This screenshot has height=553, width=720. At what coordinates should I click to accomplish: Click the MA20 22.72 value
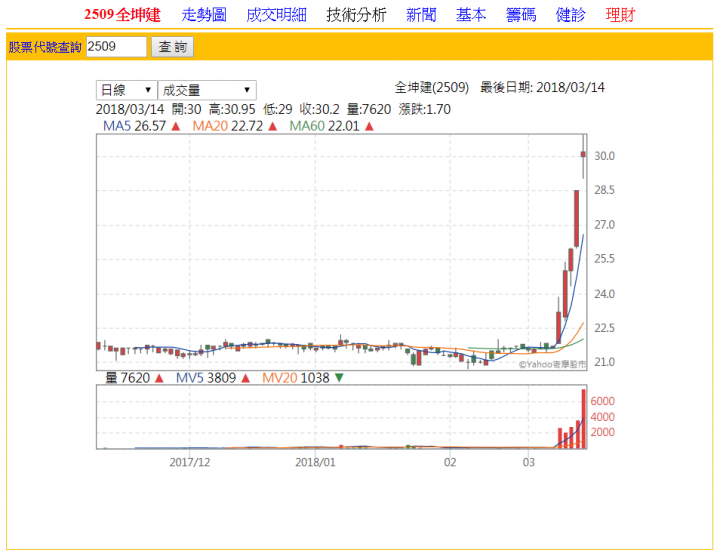(x=228, y=126)
